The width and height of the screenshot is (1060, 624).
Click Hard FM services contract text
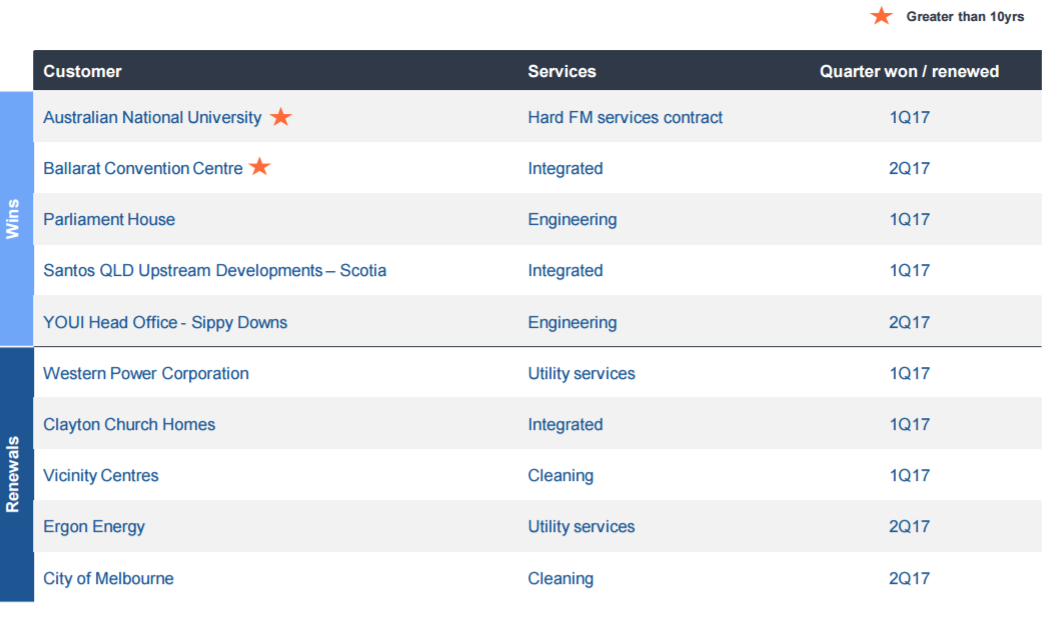(625, 117)
